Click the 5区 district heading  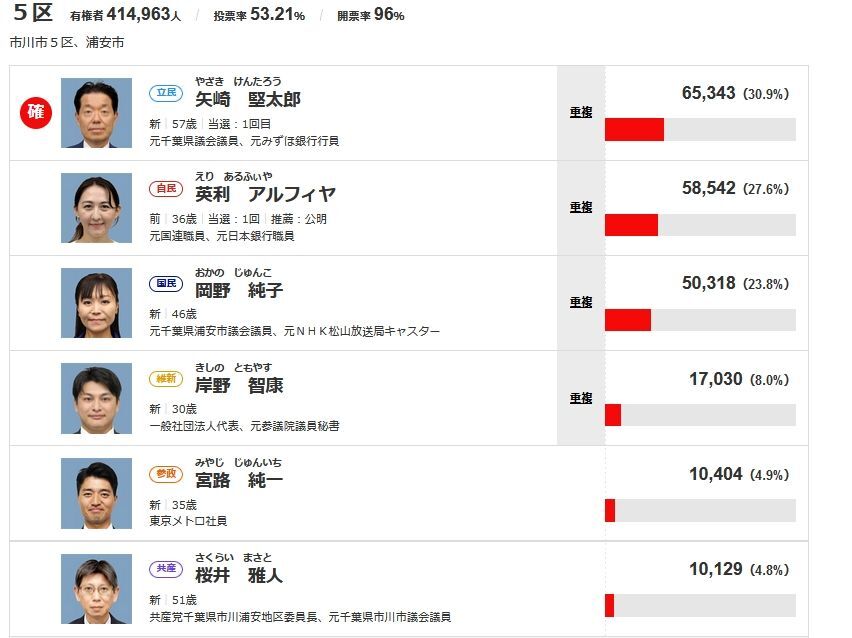click(x=33, y=13)
